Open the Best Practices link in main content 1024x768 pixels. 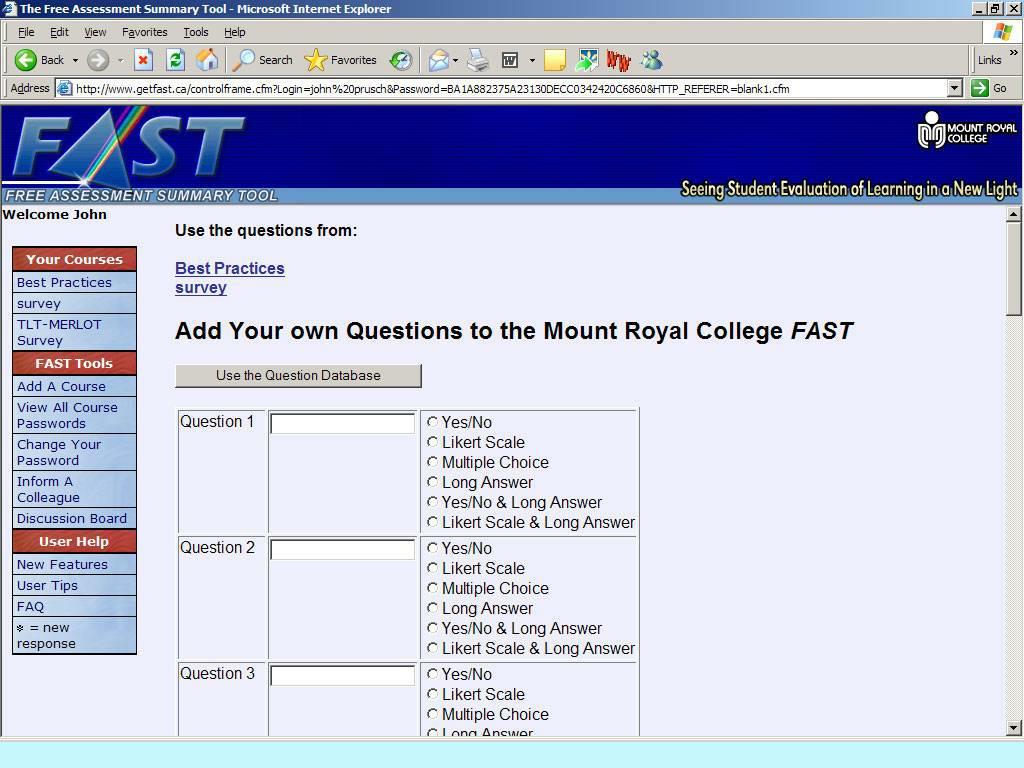pyautogui.click(x=230, y=268)
